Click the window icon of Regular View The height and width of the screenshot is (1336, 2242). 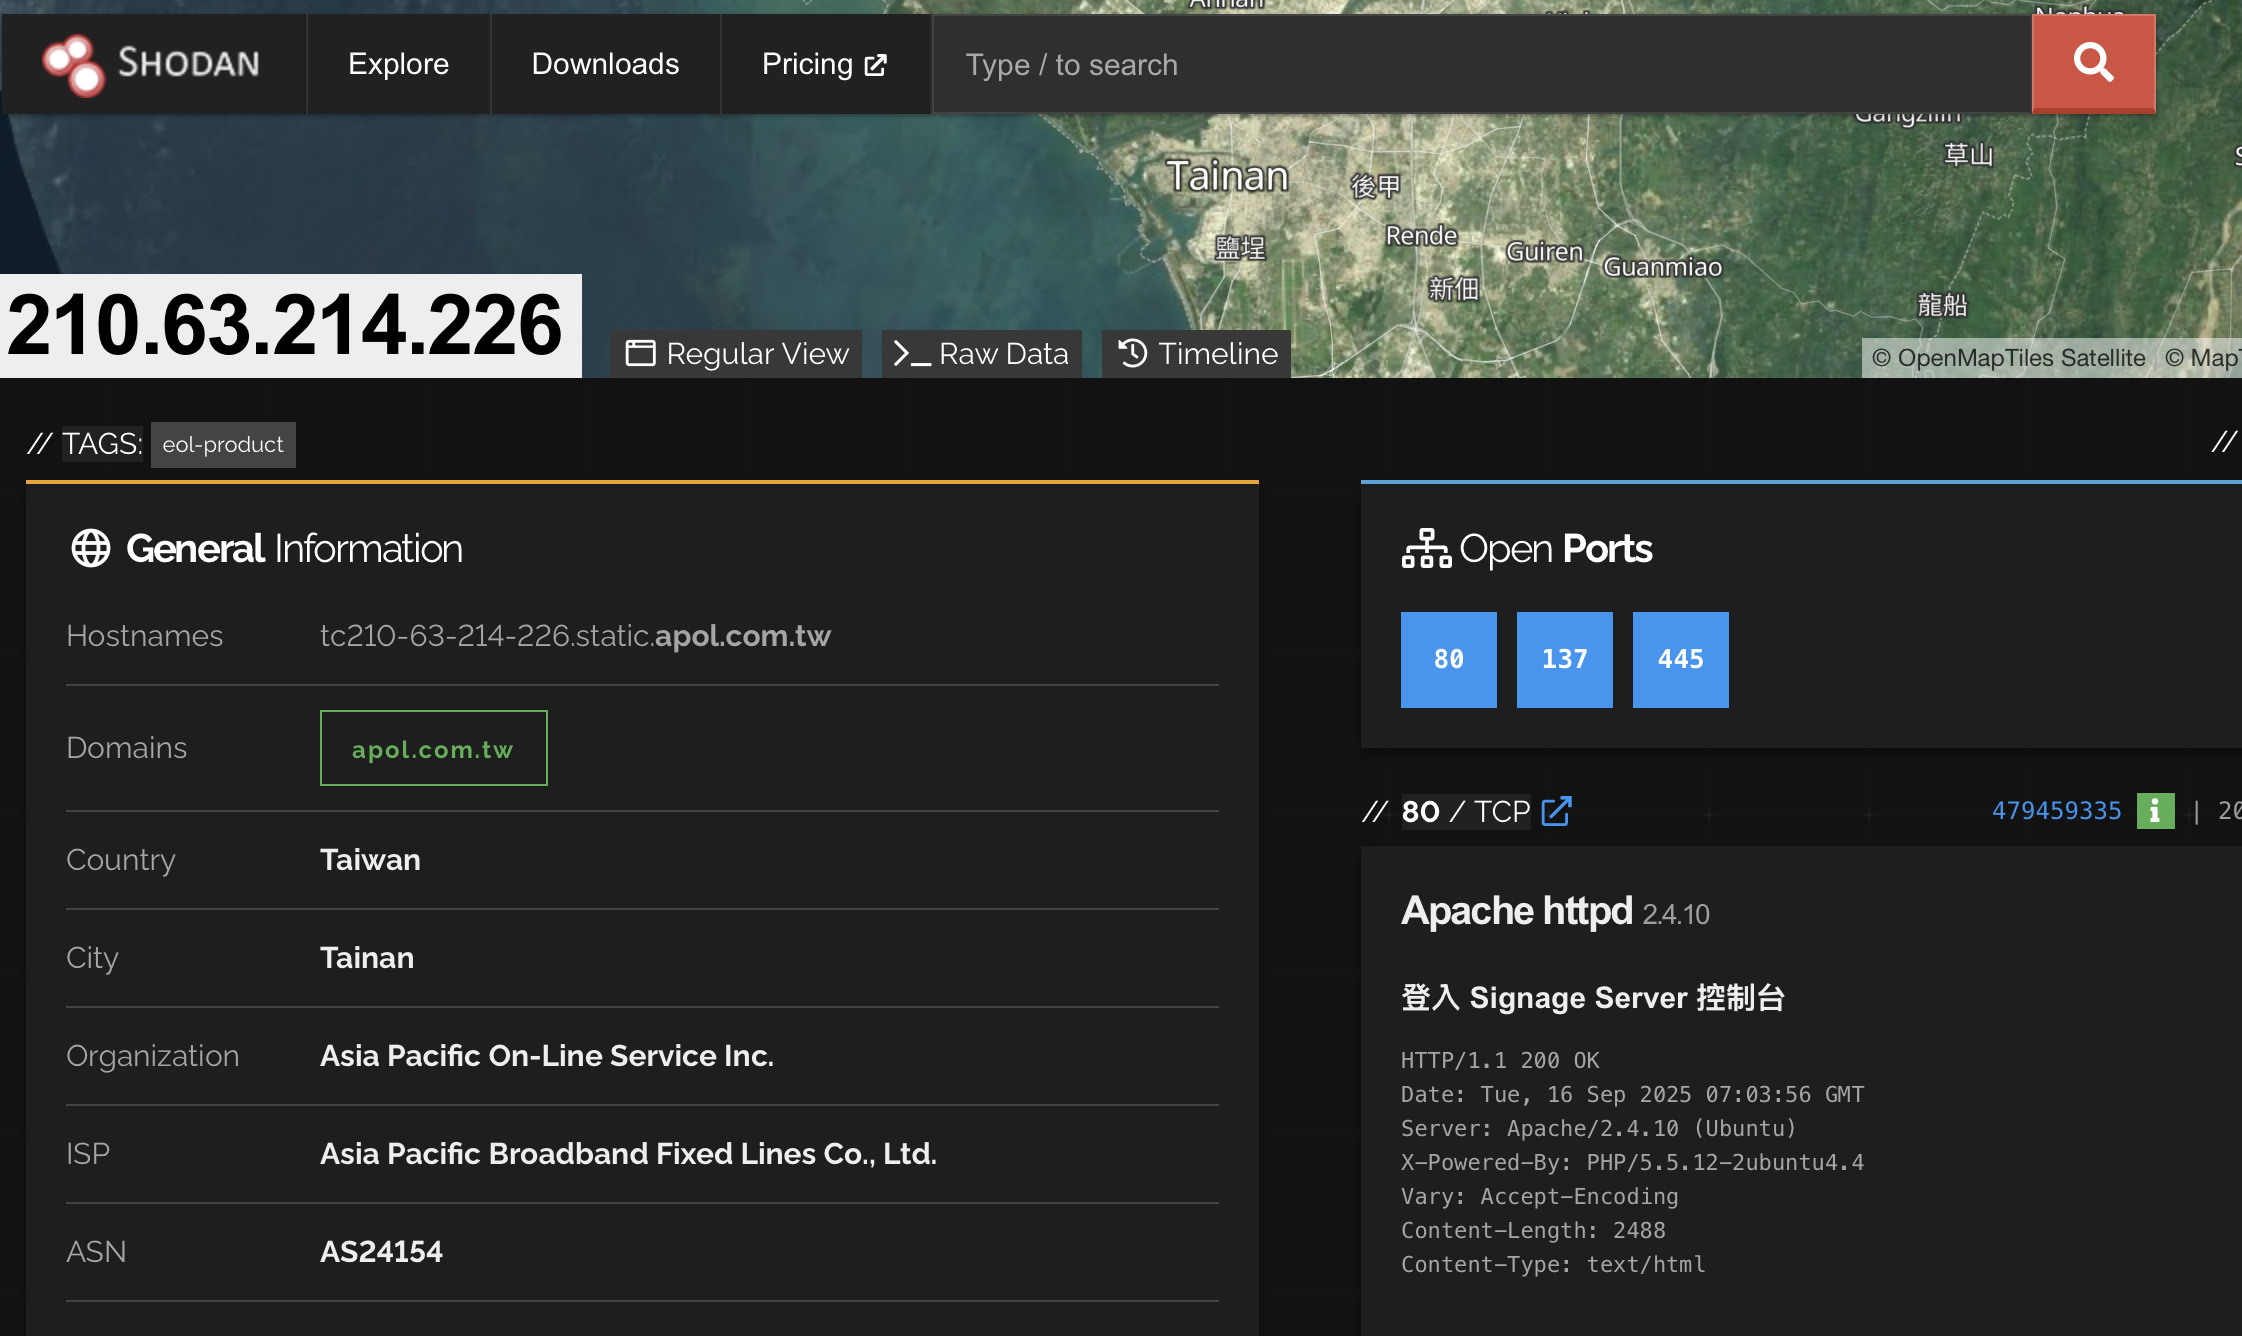click(640, 353)
